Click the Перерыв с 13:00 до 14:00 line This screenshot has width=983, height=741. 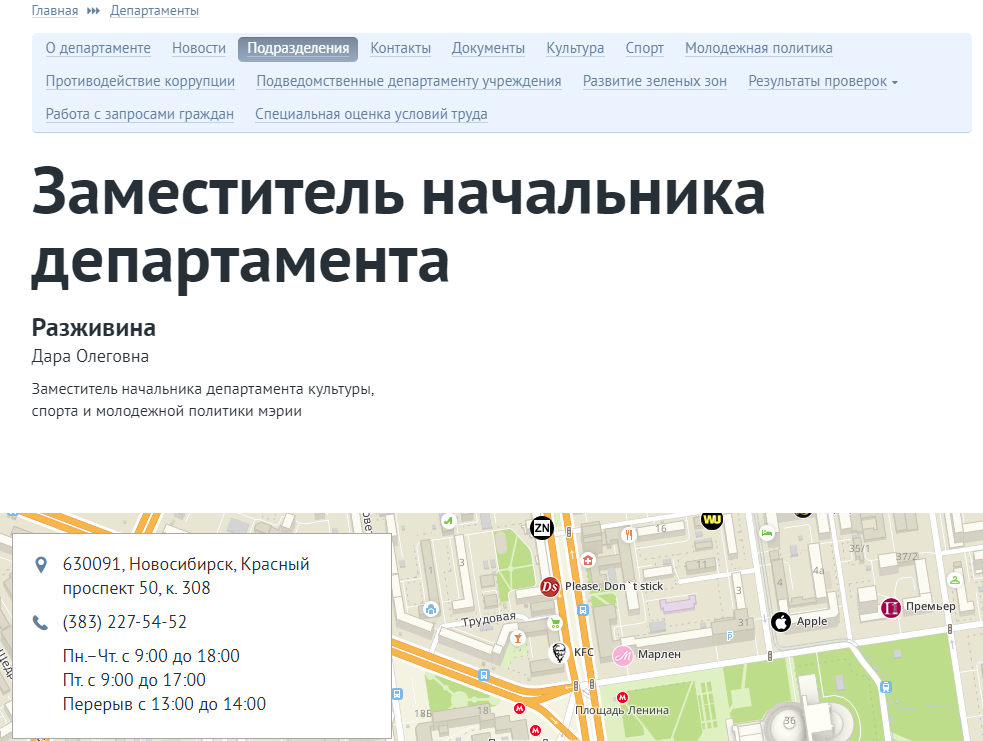164,704
